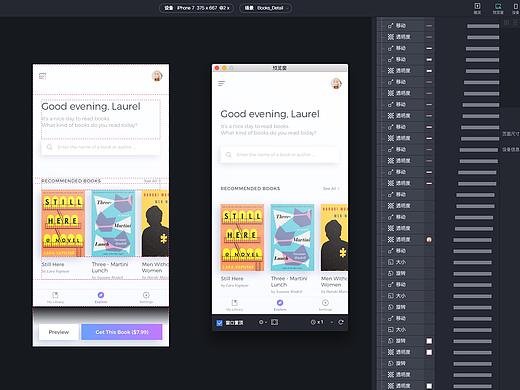Image resolution: width=520 pixels, height=390 pixels.
Task: Open the Settings tab in preview window
Action: (325, 305)
